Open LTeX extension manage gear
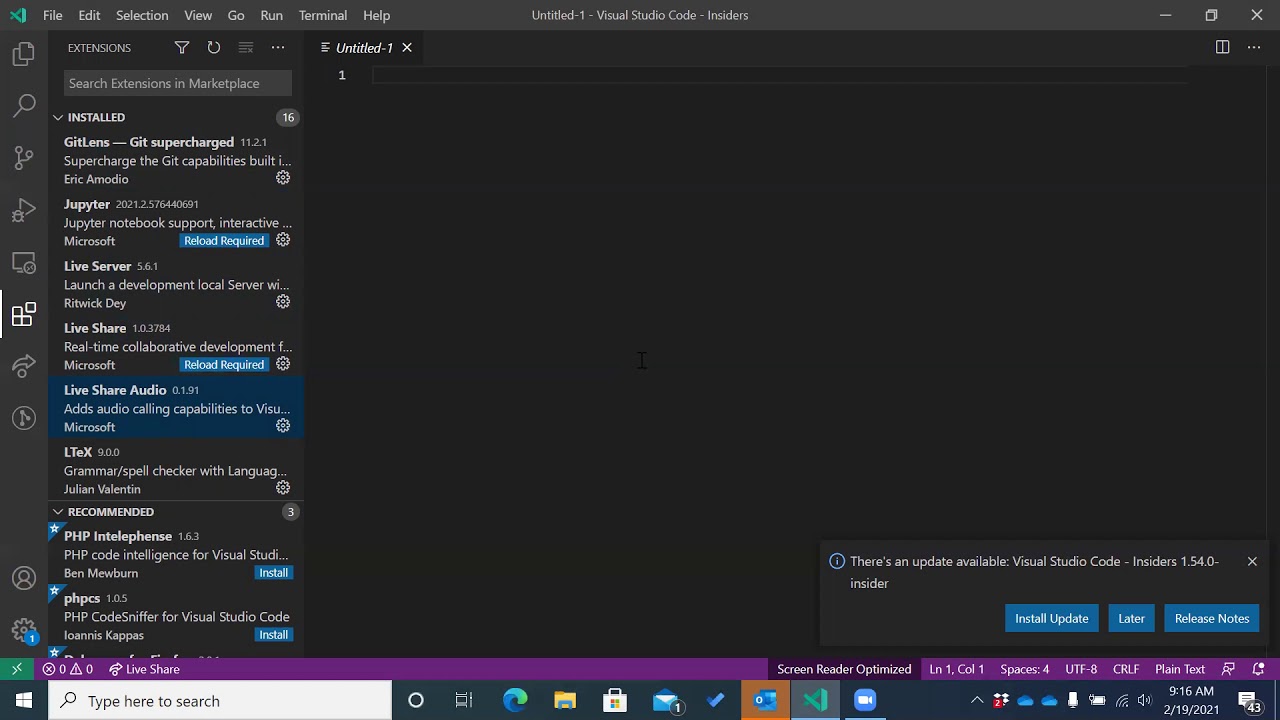This screenshot has height=720, width=1280. pos(283,488)
